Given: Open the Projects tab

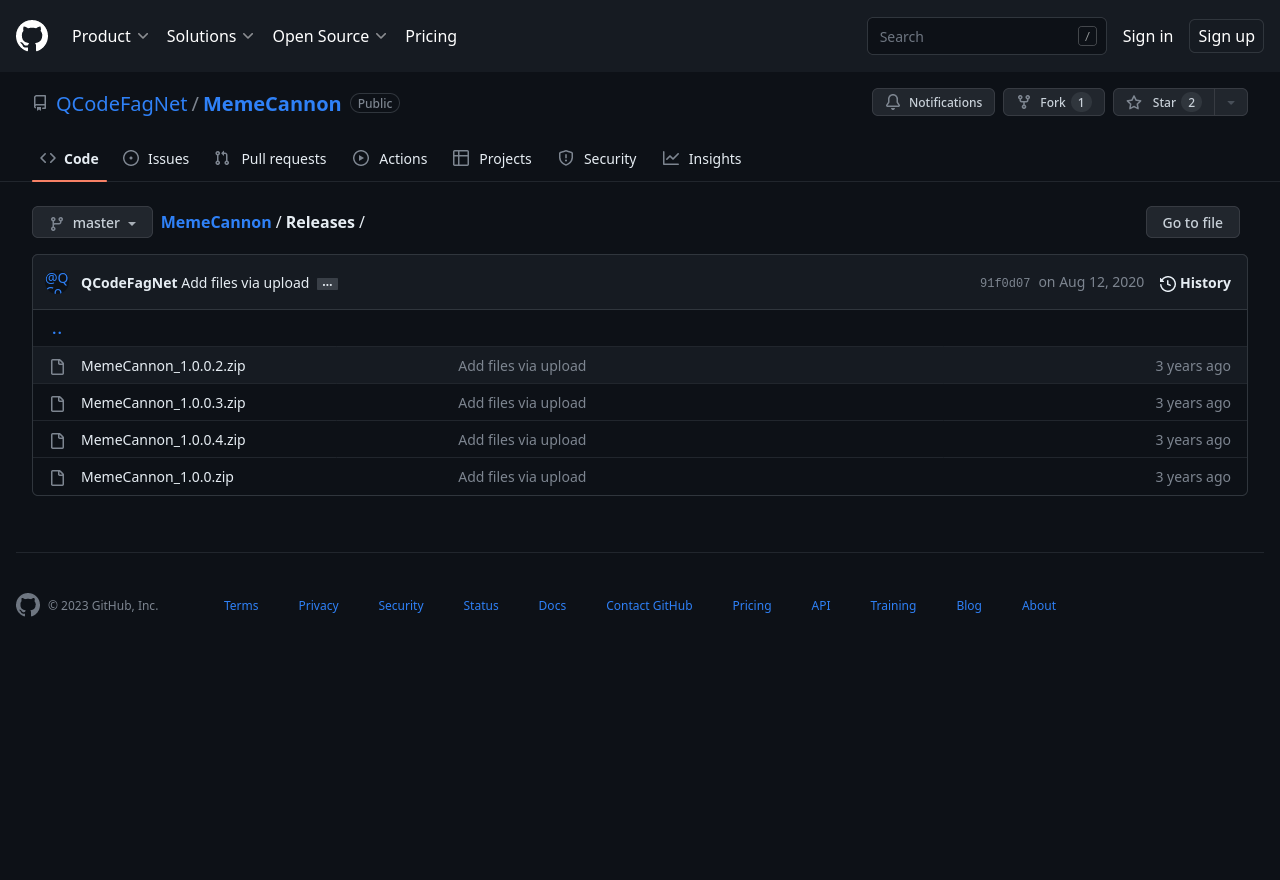Looking at the screenshot, I should (492, 158).
